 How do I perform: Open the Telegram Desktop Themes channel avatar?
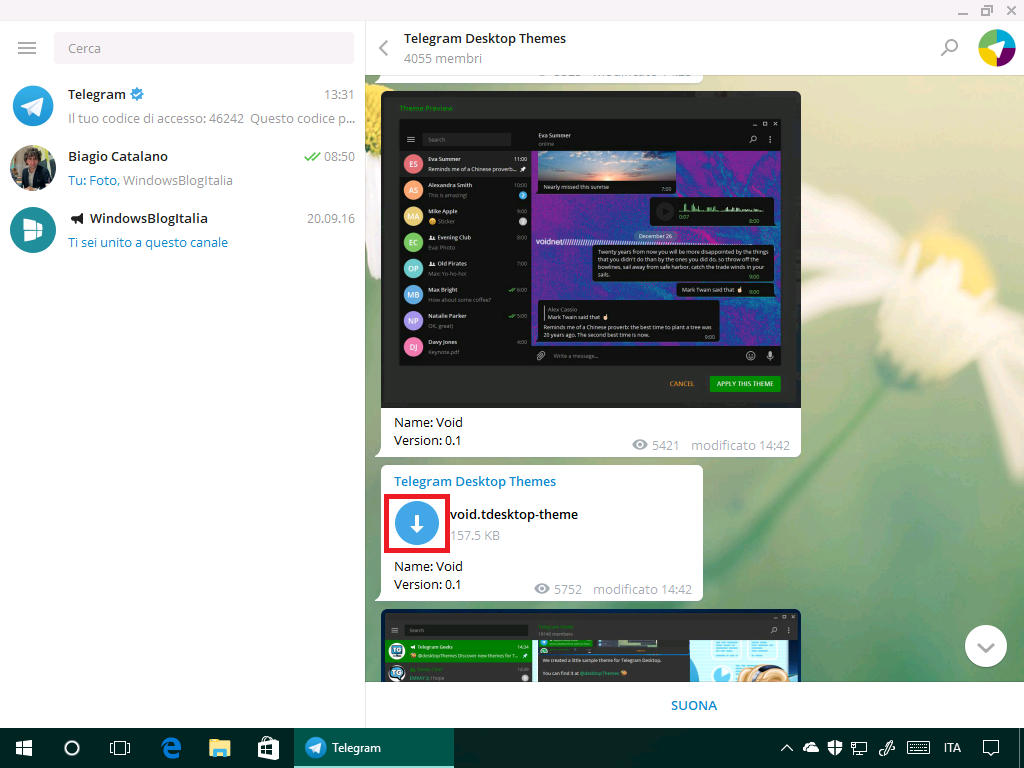(997, 48)
